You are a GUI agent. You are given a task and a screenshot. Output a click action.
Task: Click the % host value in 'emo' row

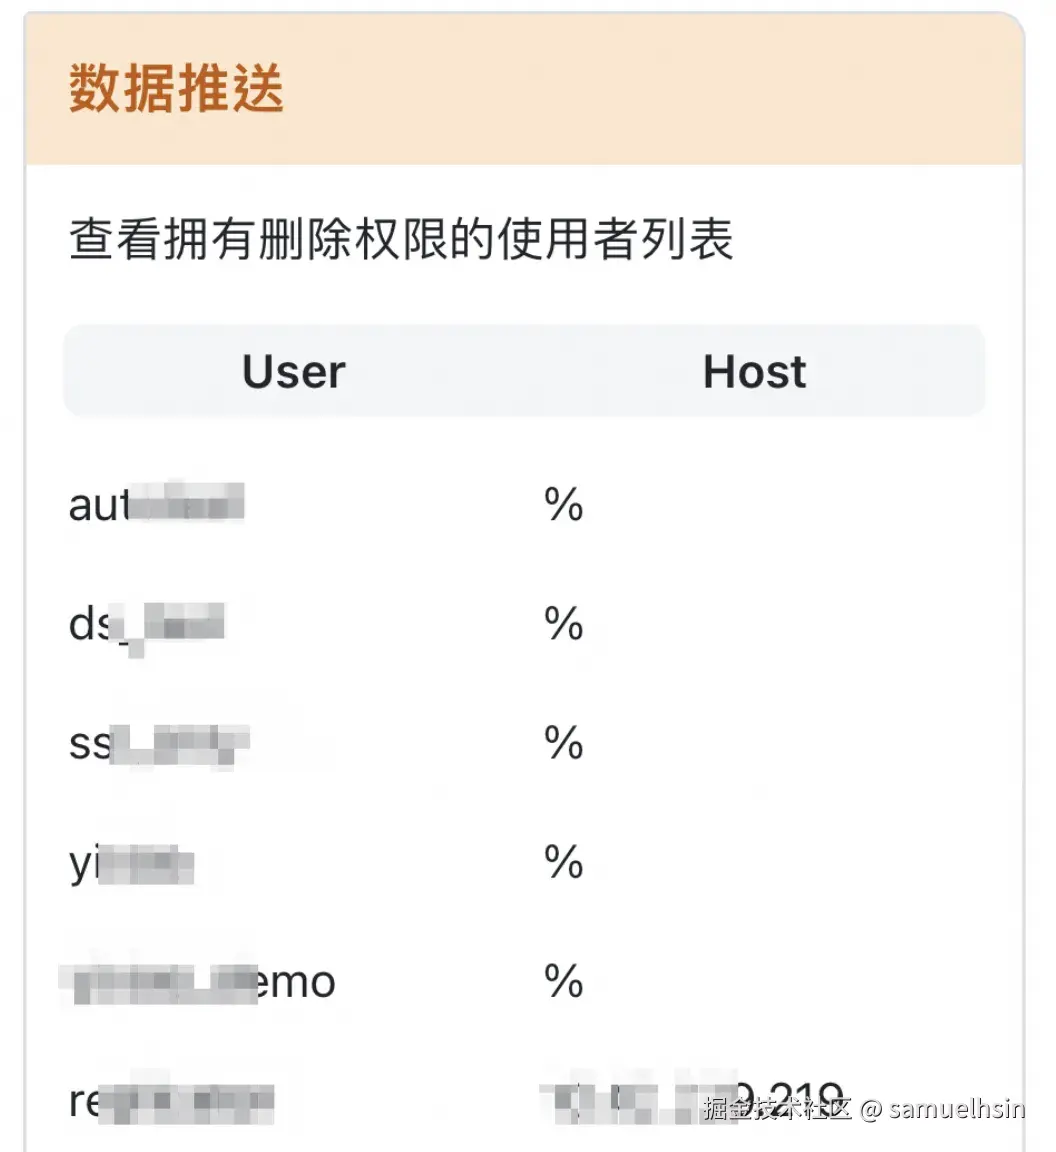tap(564, 981)
